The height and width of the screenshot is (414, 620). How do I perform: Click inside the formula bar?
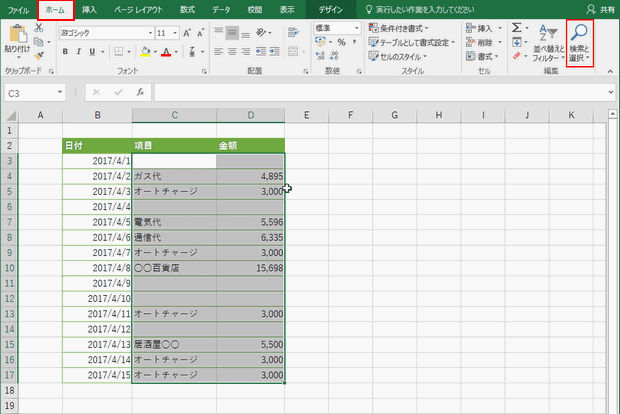[x=380, y=93]
